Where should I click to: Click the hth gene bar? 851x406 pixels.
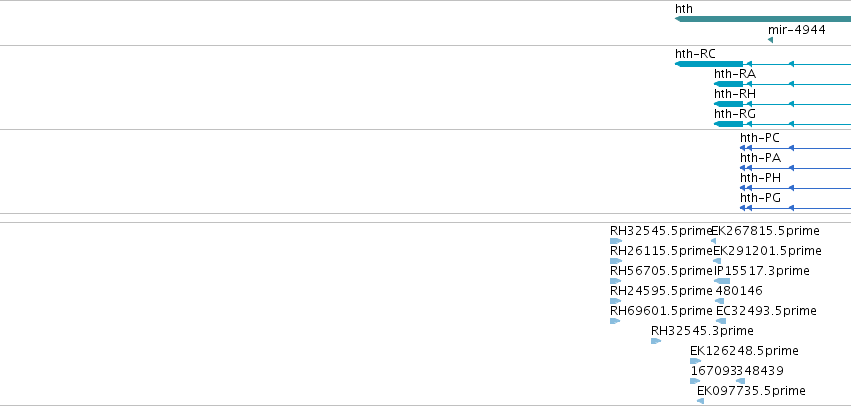click(763, 19)
